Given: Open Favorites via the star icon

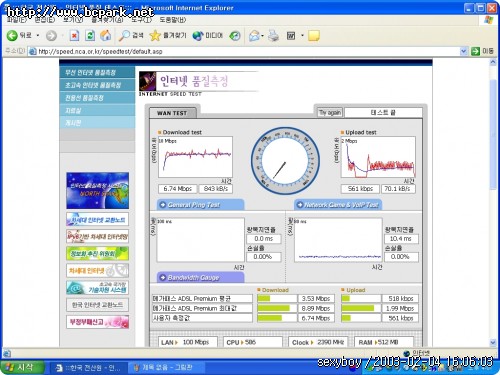Looking at the screenshot, I should [x=155, y=35].
